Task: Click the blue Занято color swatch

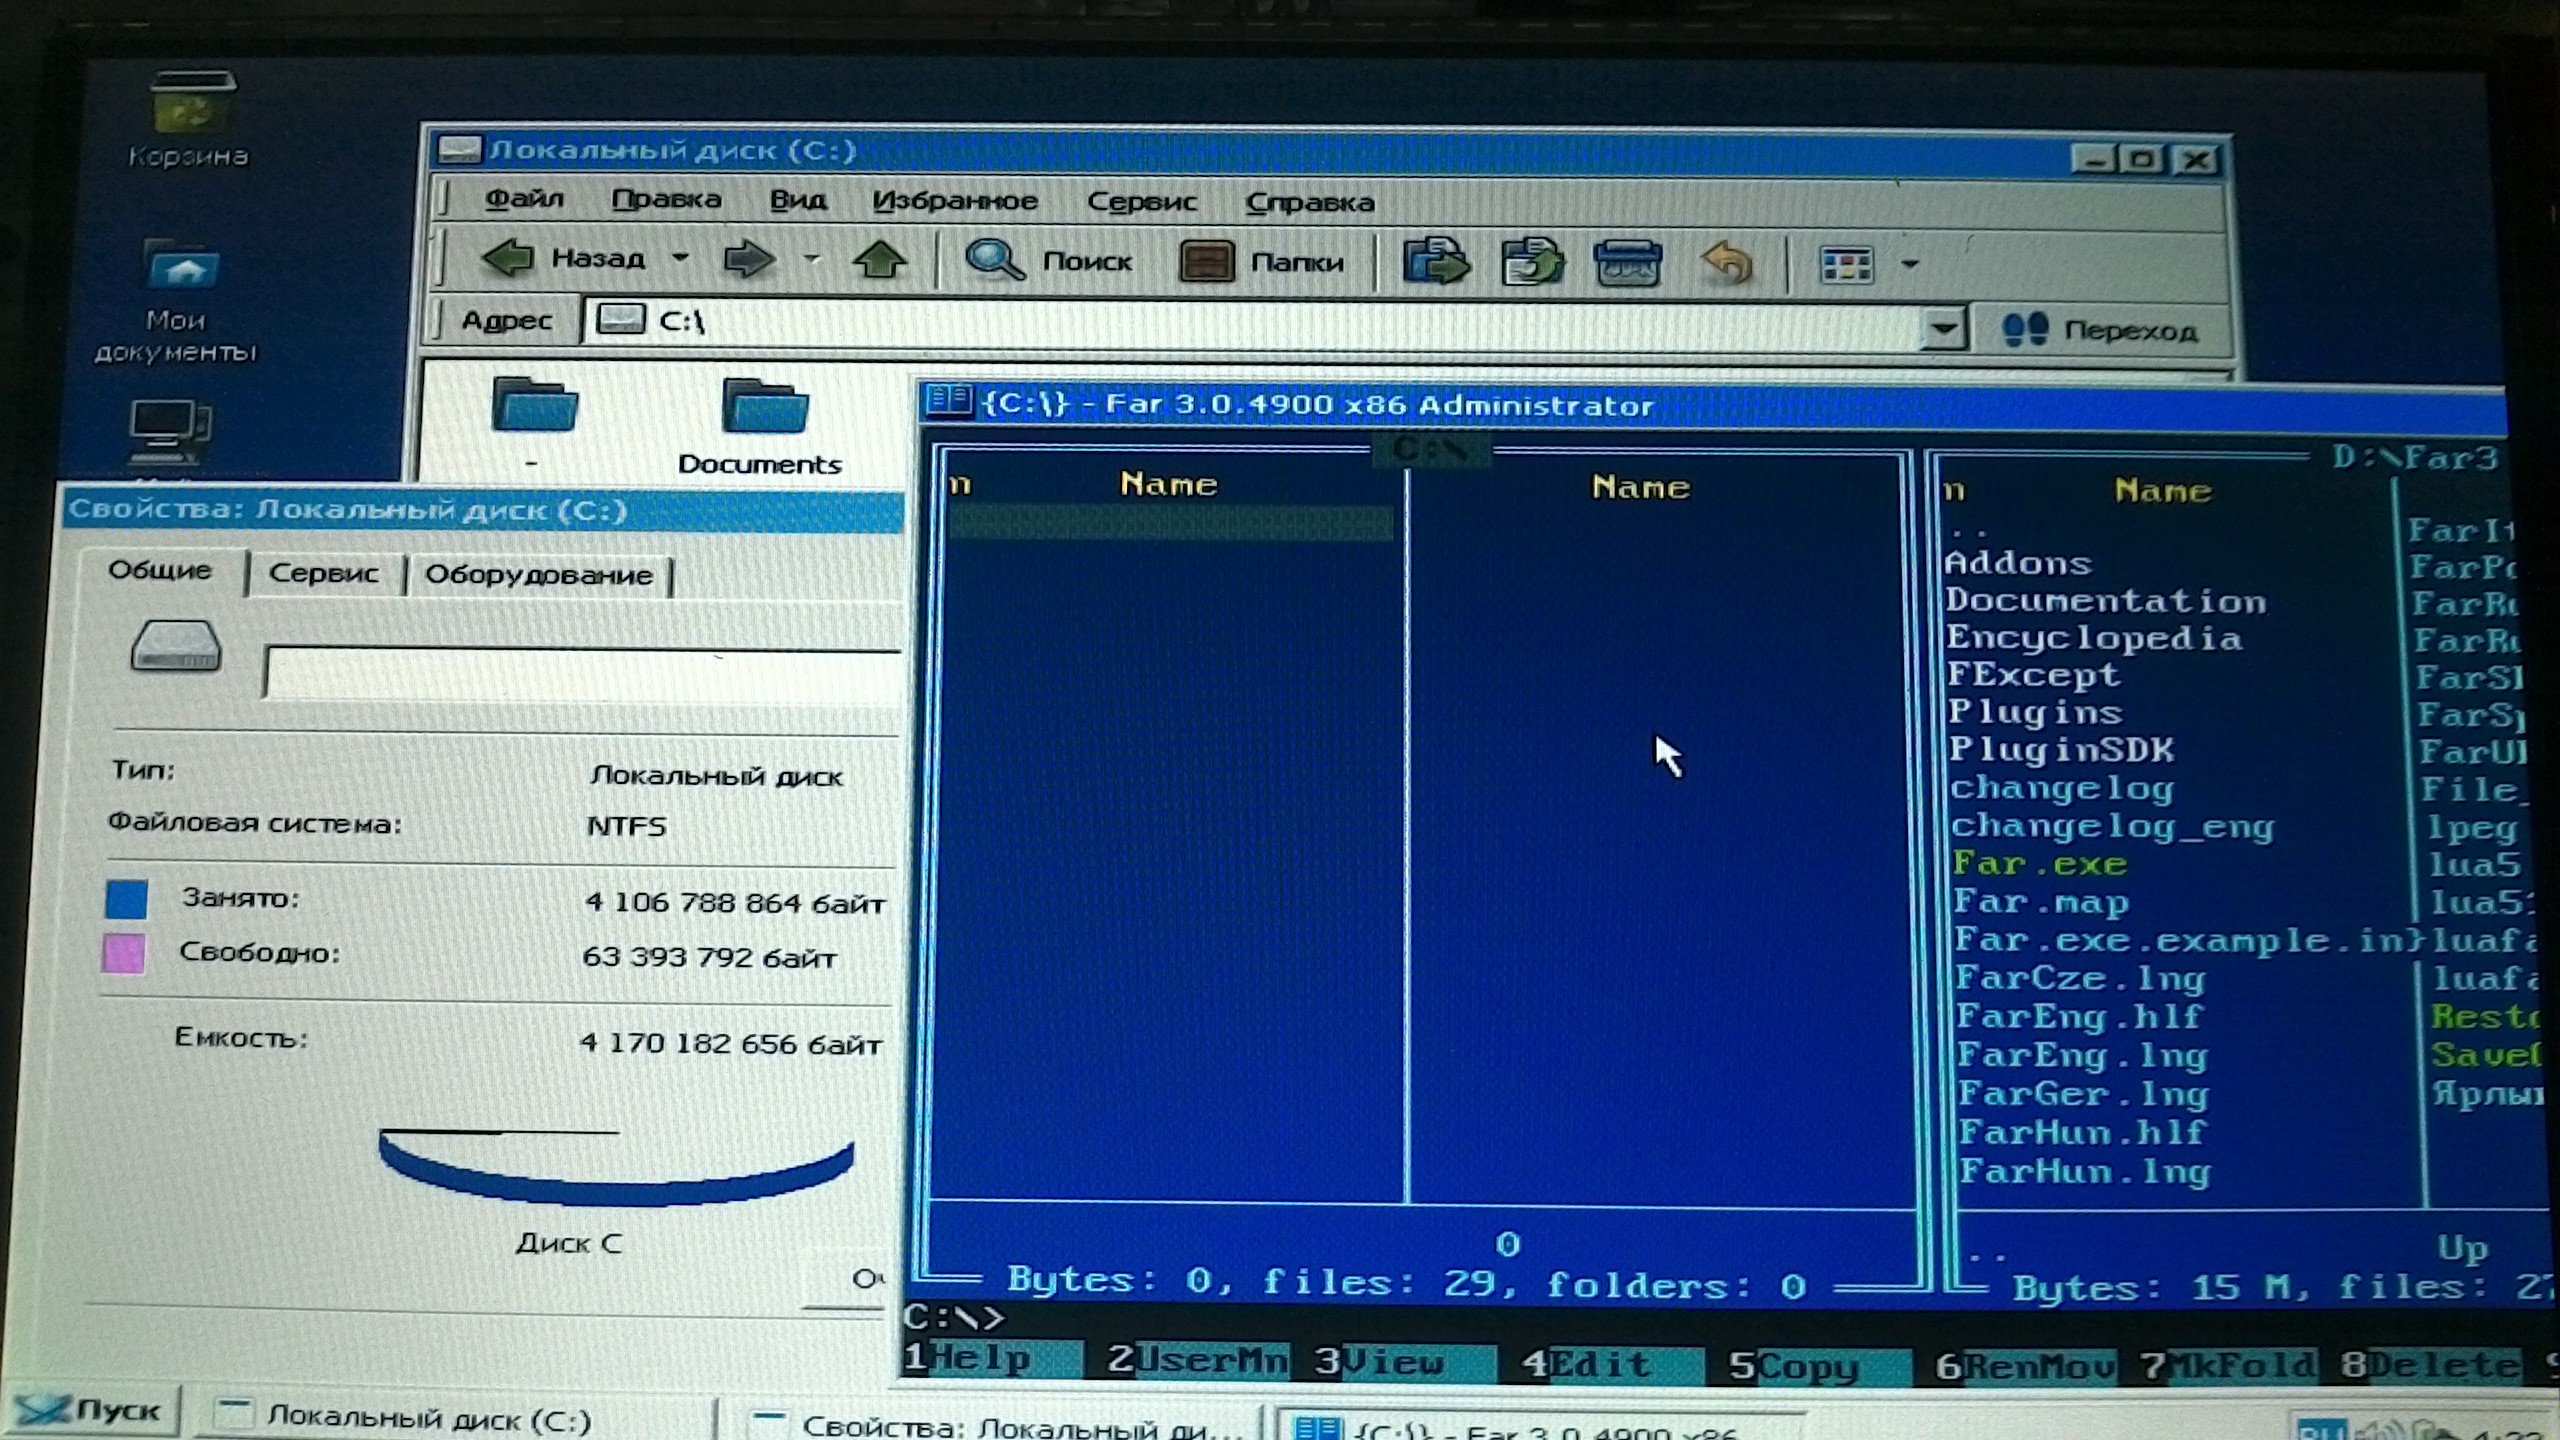Action: pos(127,898)
